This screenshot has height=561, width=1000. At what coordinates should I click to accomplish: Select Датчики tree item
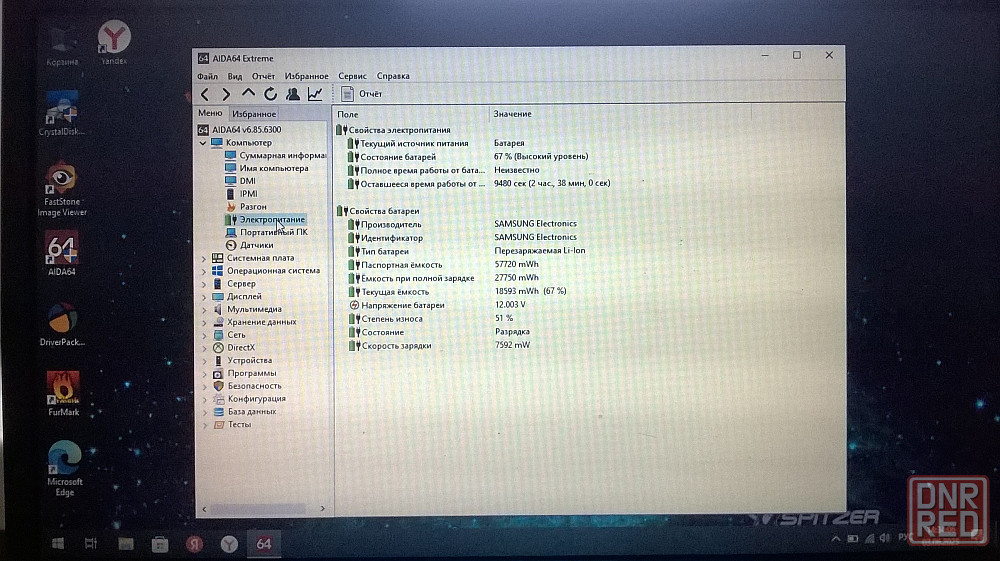coord(249,245)
